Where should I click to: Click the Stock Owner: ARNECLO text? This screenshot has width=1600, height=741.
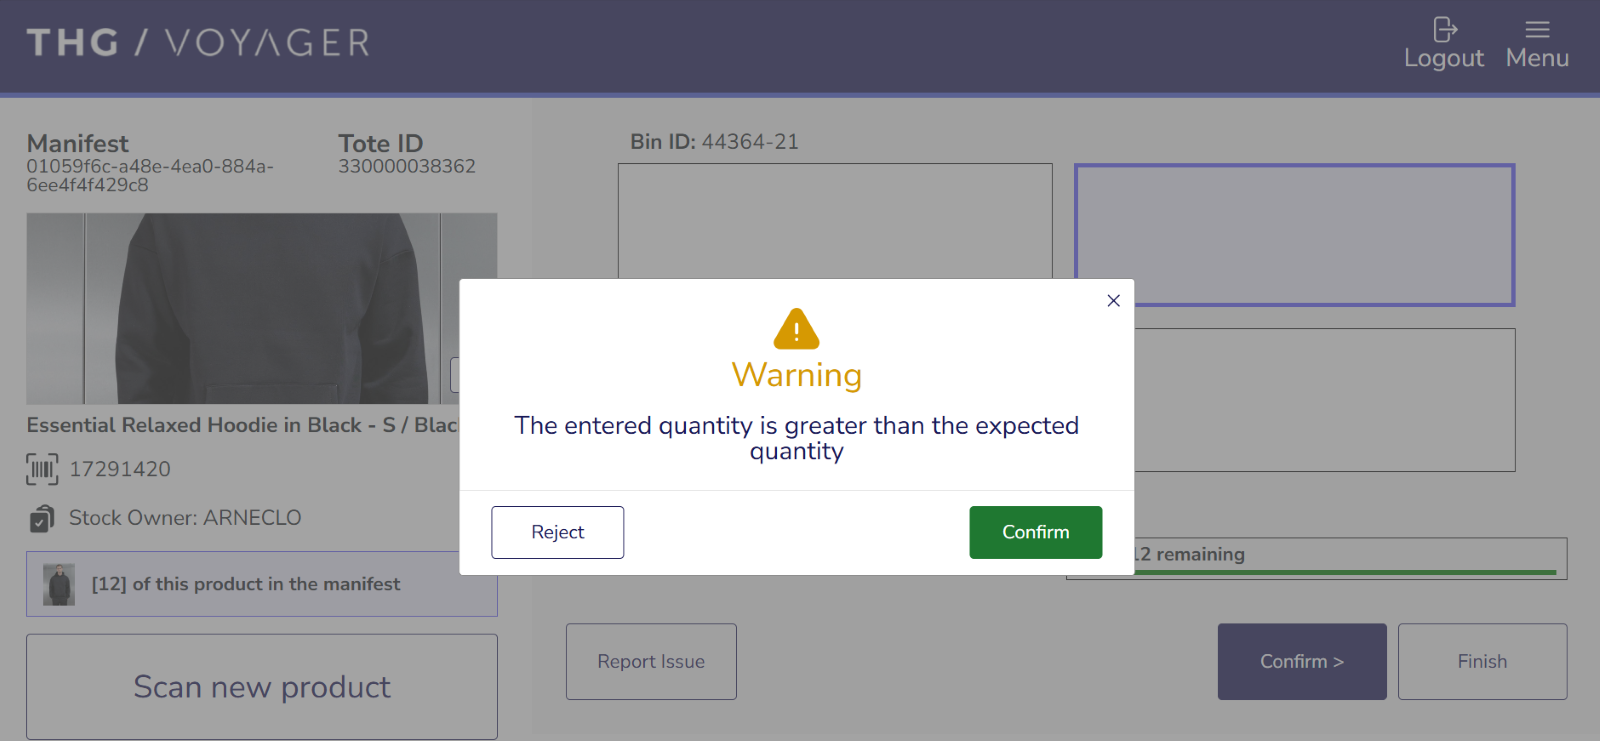(185, 518)
